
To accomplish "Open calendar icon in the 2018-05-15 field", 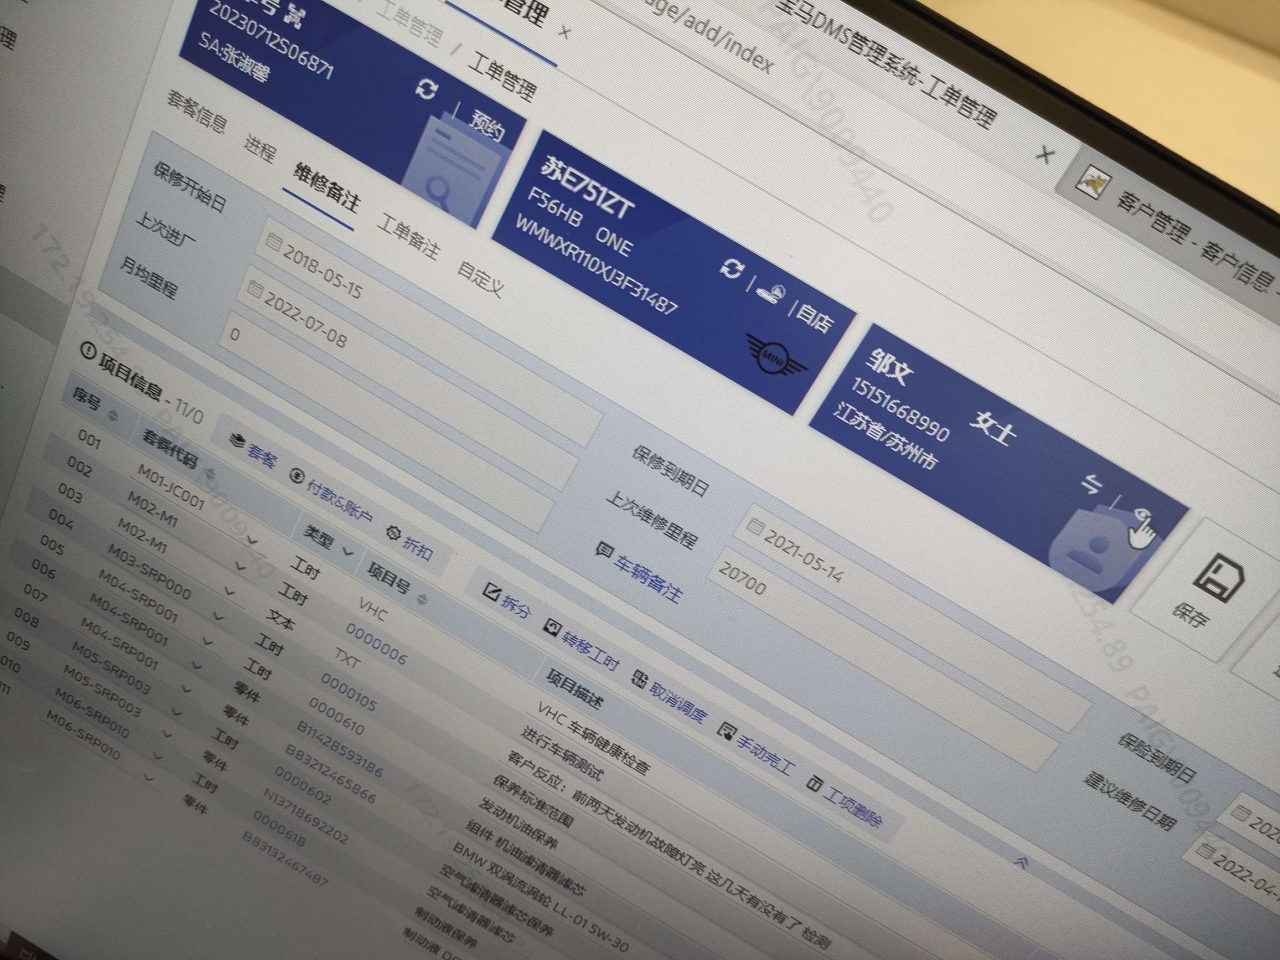I will point(273,242).
